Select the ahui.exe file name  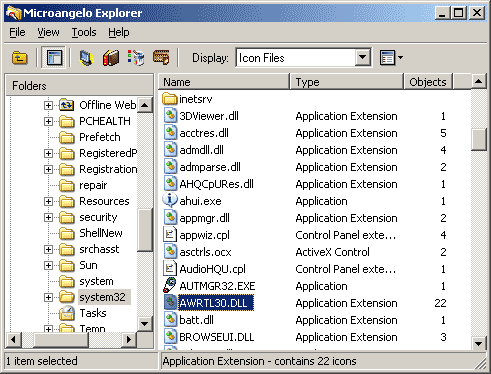coord(200,201)
